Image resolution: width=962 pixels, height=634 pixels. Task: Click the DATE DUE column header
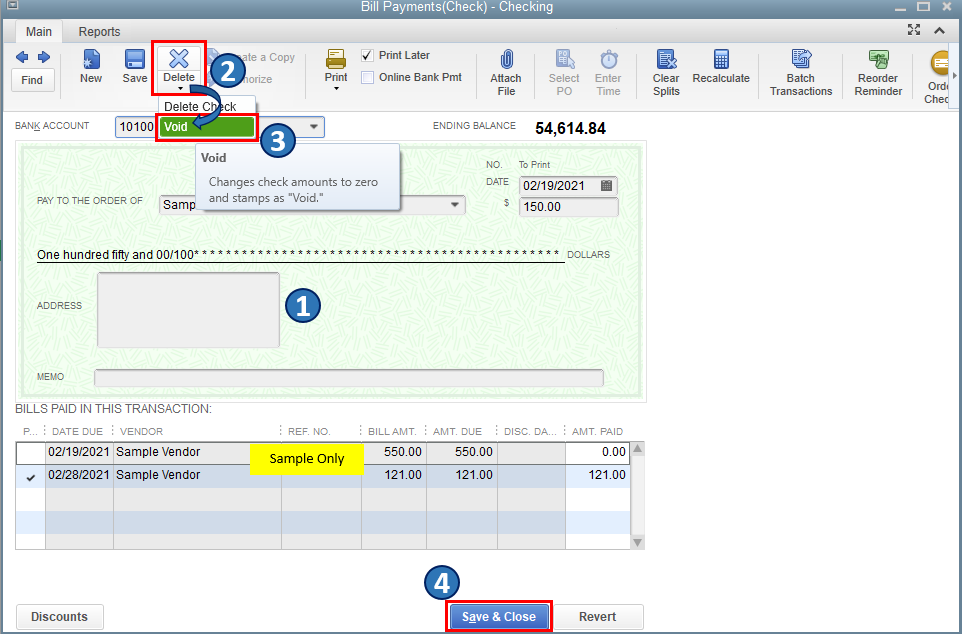pyautogui.click(x=77, y=431)
